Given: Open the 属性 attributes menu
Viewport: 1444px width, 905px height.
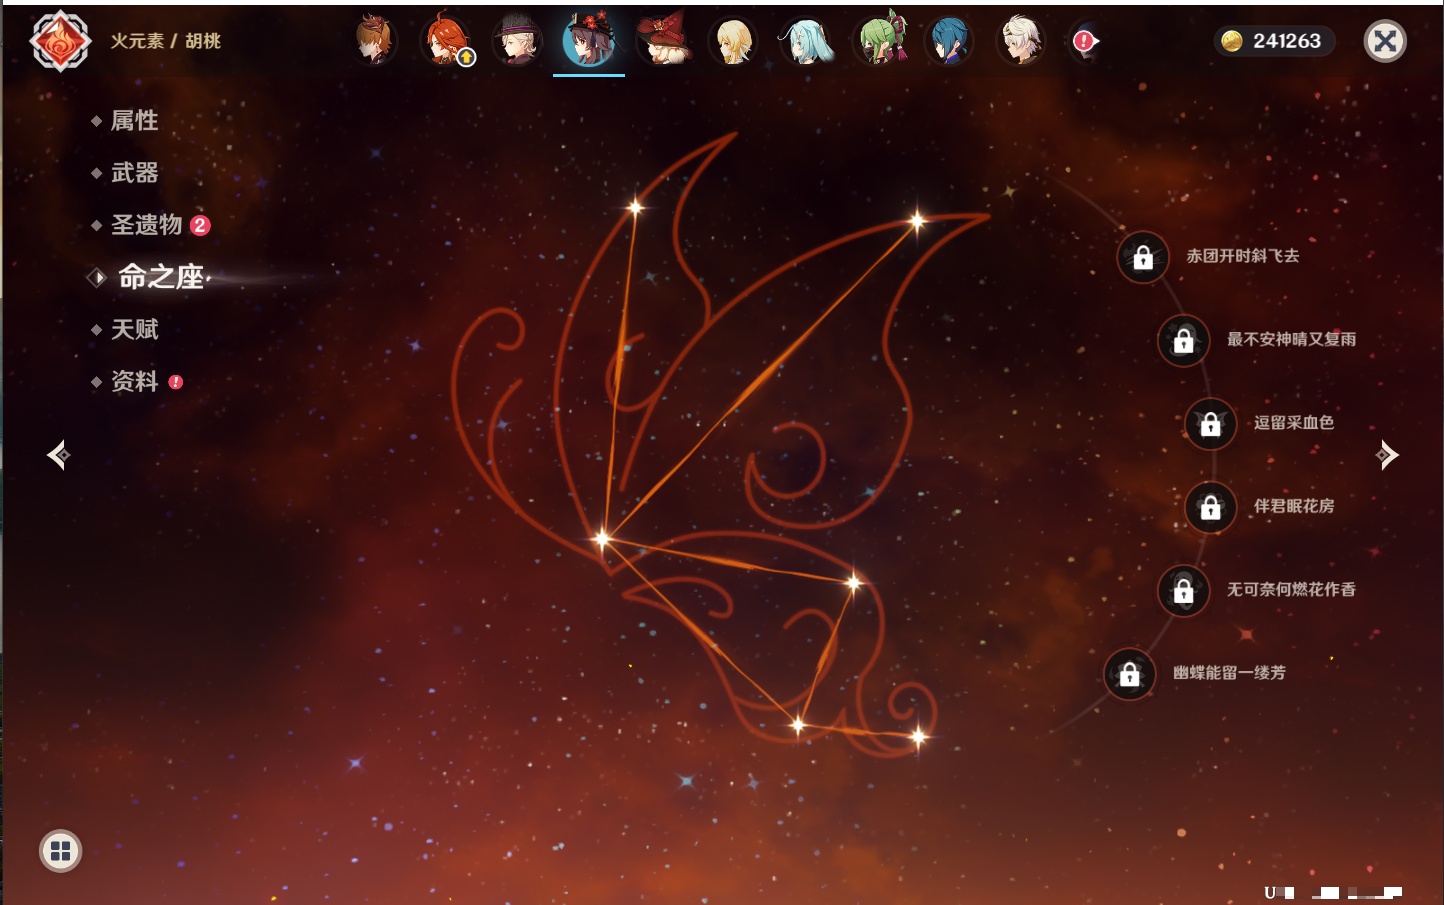Looking at the screenshot, I should point(134,121).
